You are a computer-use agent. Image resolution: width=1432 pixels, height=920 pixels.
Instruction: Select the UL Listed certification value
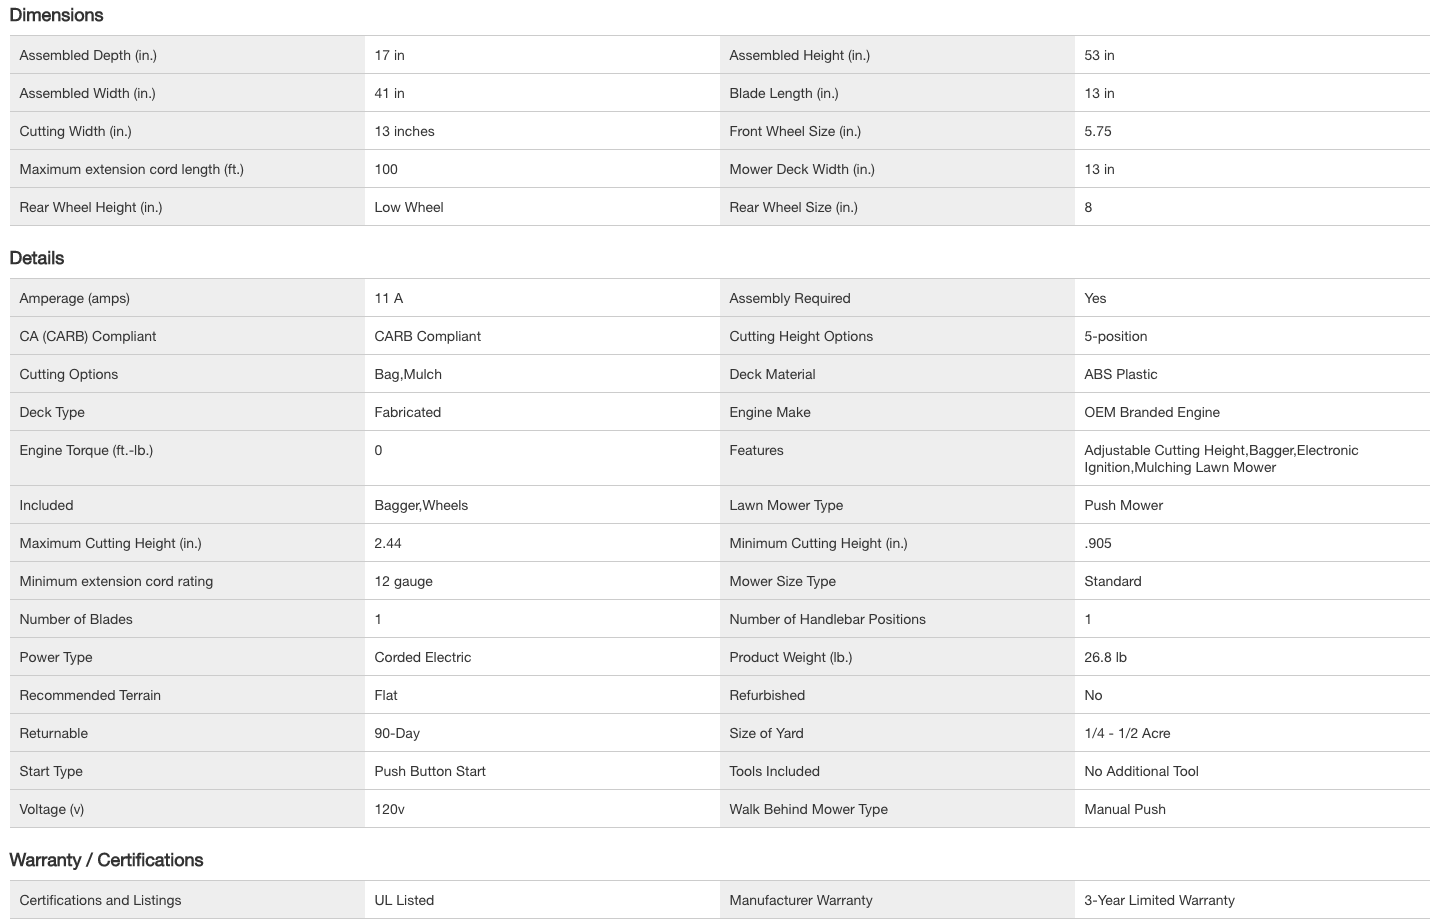pos(404,900)
